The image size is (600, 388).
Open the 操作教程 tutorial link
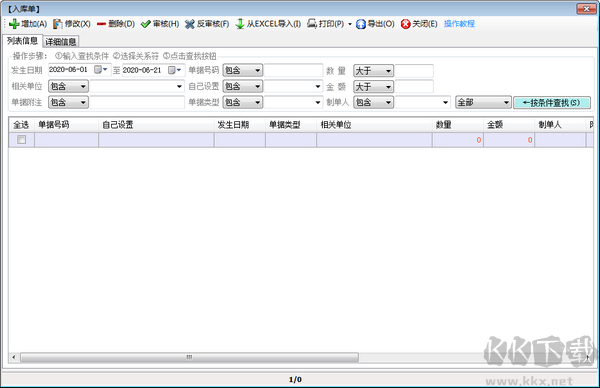(459, 24)
